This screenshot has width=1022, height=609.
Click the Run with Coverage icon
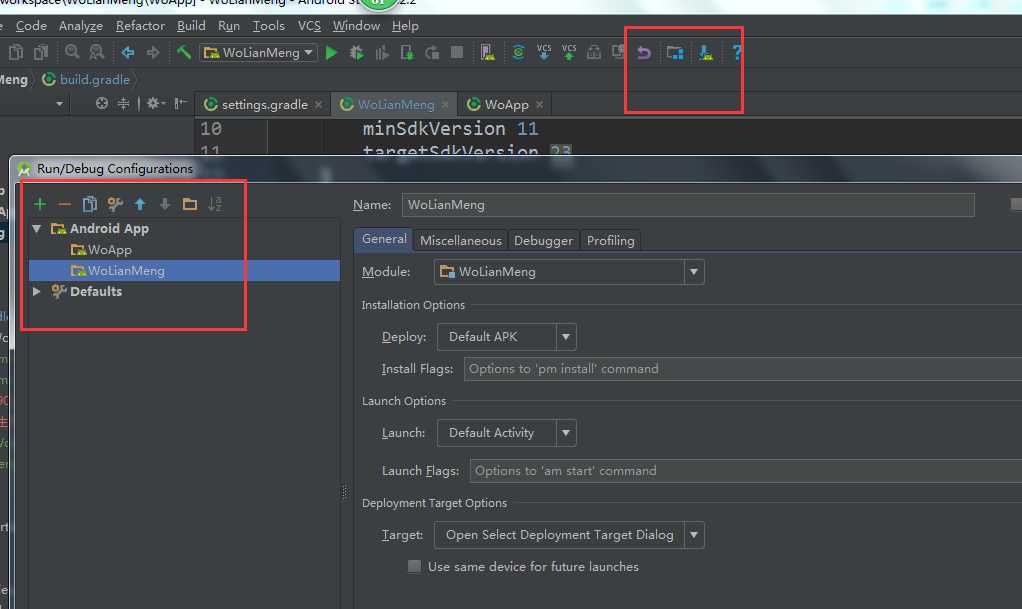point(382,53)
